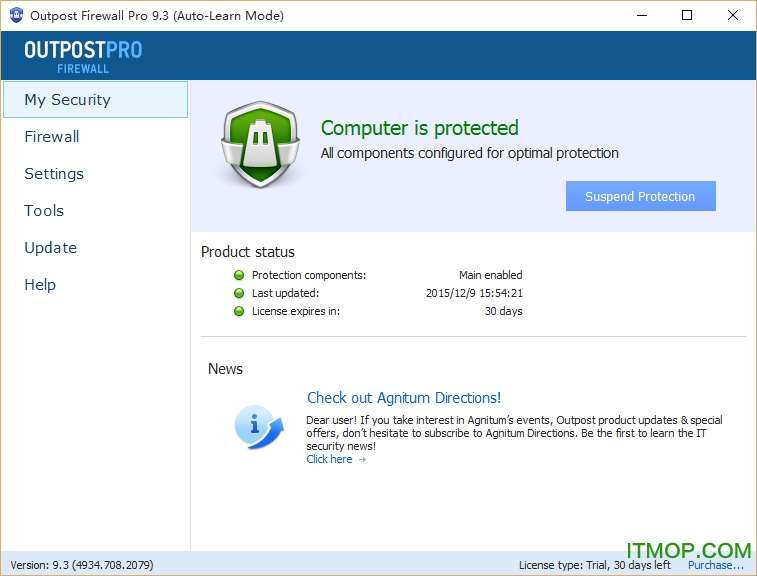Click the Main enabled protection status value
This screenshot has height=576, width=757.
click(x=490, y=275)
